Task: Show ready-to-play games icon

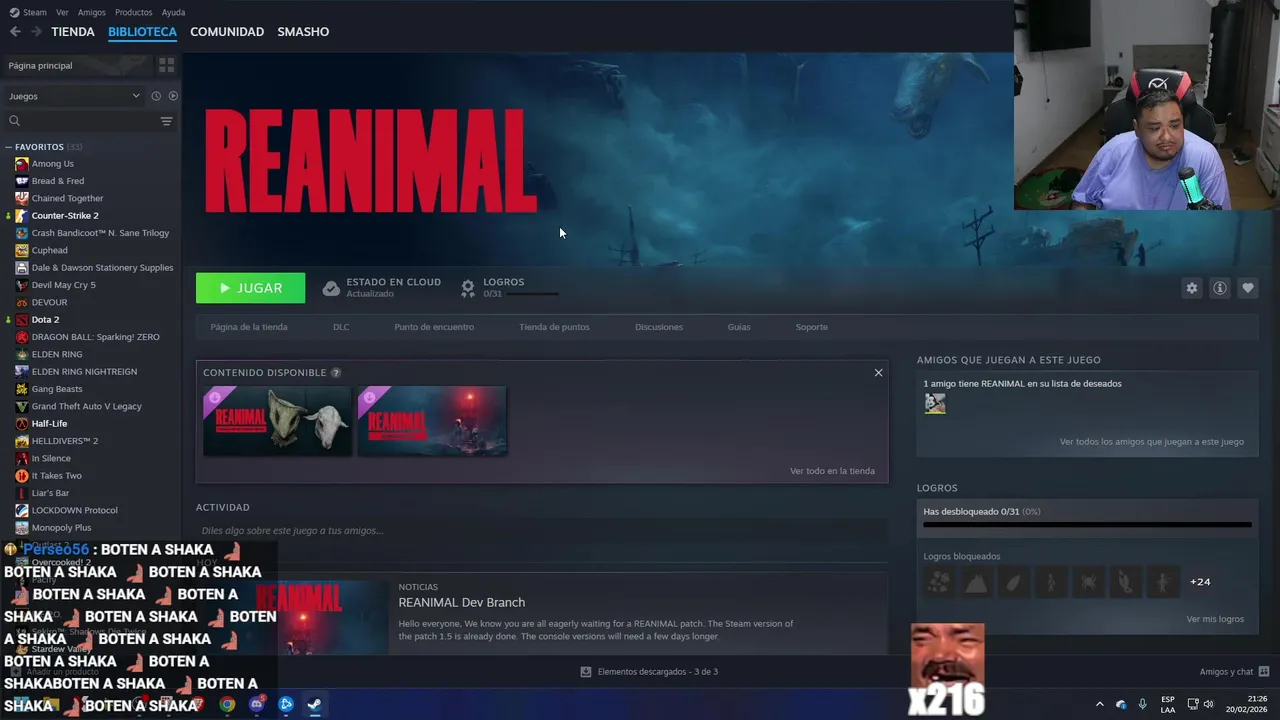Action: click(x=173, y=96)
